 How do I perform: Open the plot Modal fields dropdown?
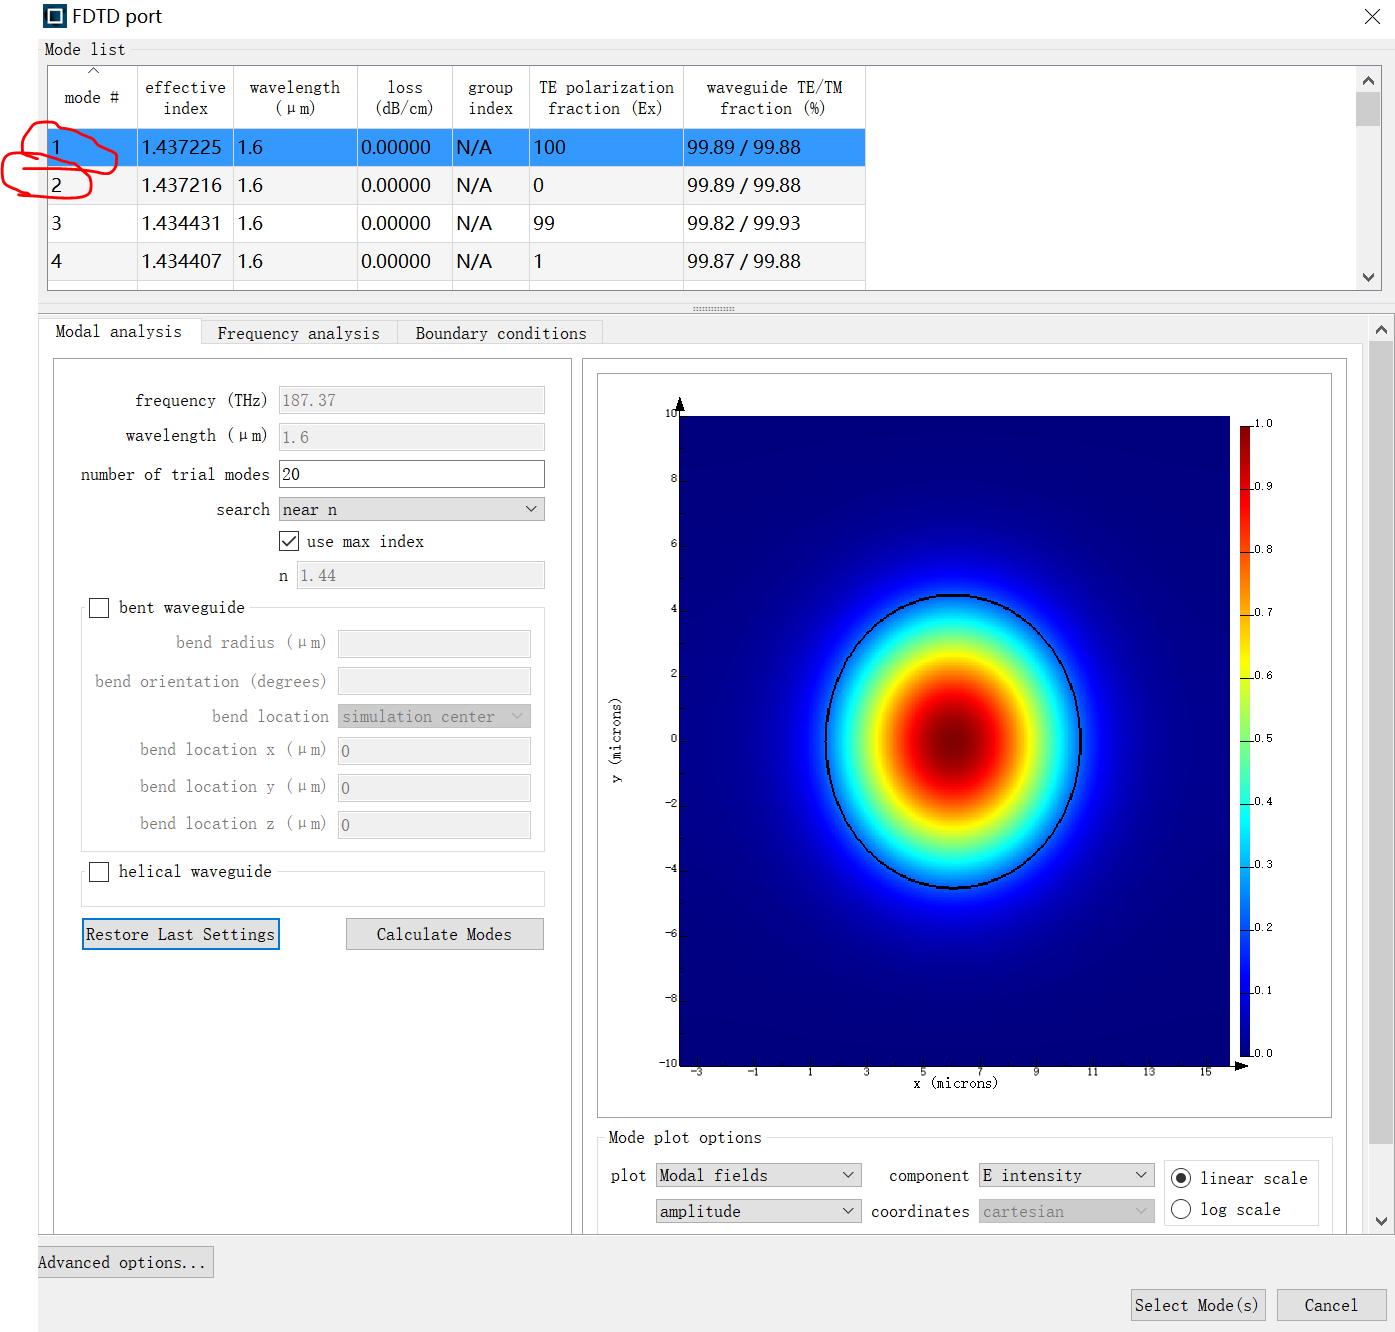pos(758,1175)
